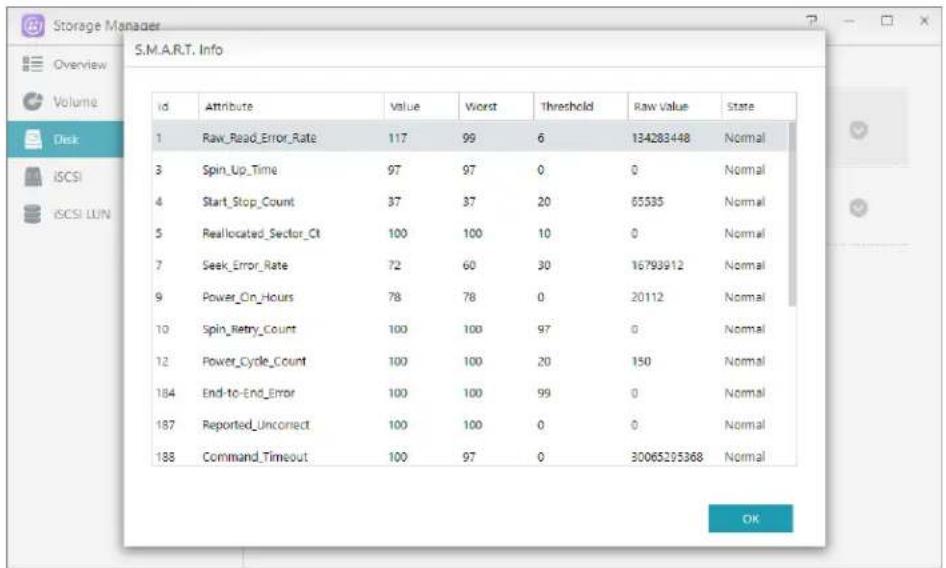The width and height of the screenshot is (946, 568).
Task: Click raw value 65535
Action: click(647, 202)
